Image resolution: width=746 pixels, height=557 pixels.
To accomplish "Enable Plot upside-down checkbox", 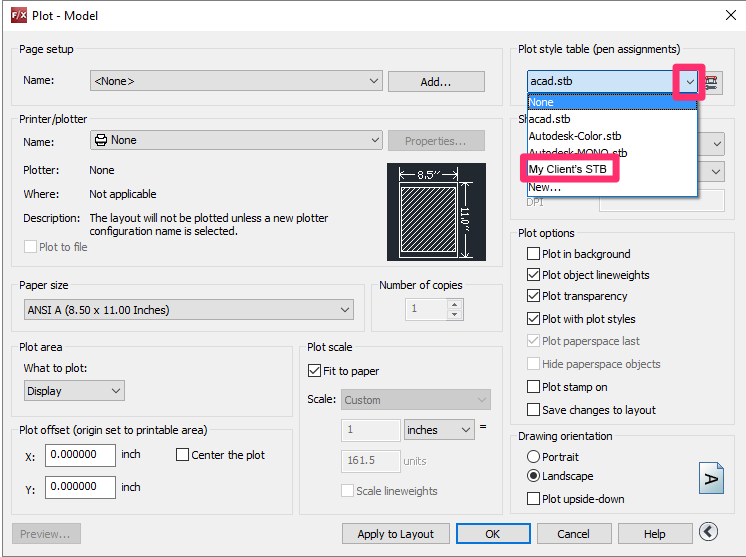I will point(533,498).
